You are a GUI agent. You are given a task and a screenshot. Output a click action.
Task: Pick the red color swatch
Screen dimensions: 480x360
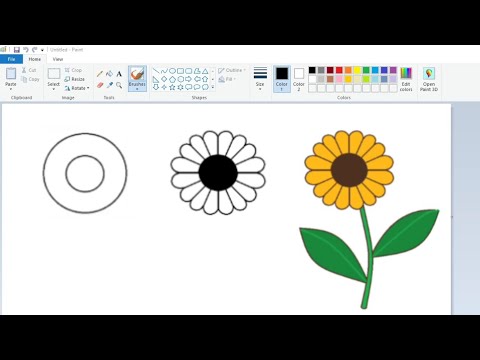tap(339, 70)
